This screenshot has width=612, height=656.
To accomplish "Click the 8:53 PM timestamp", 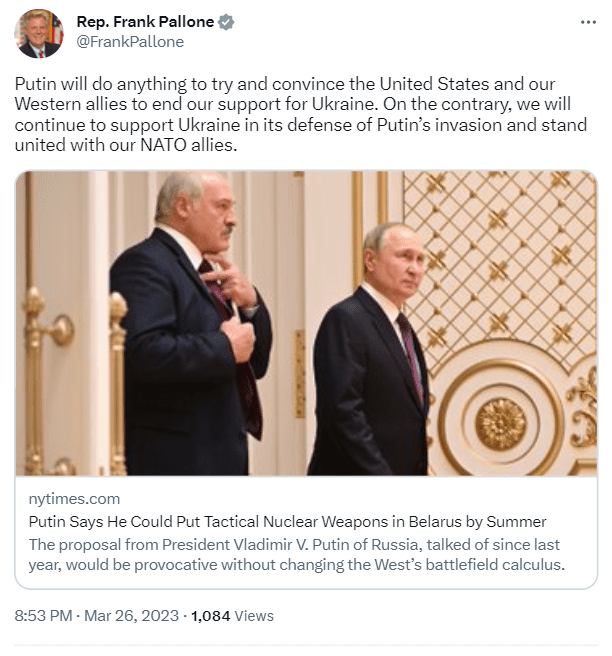I will click(x=43, y=616).
